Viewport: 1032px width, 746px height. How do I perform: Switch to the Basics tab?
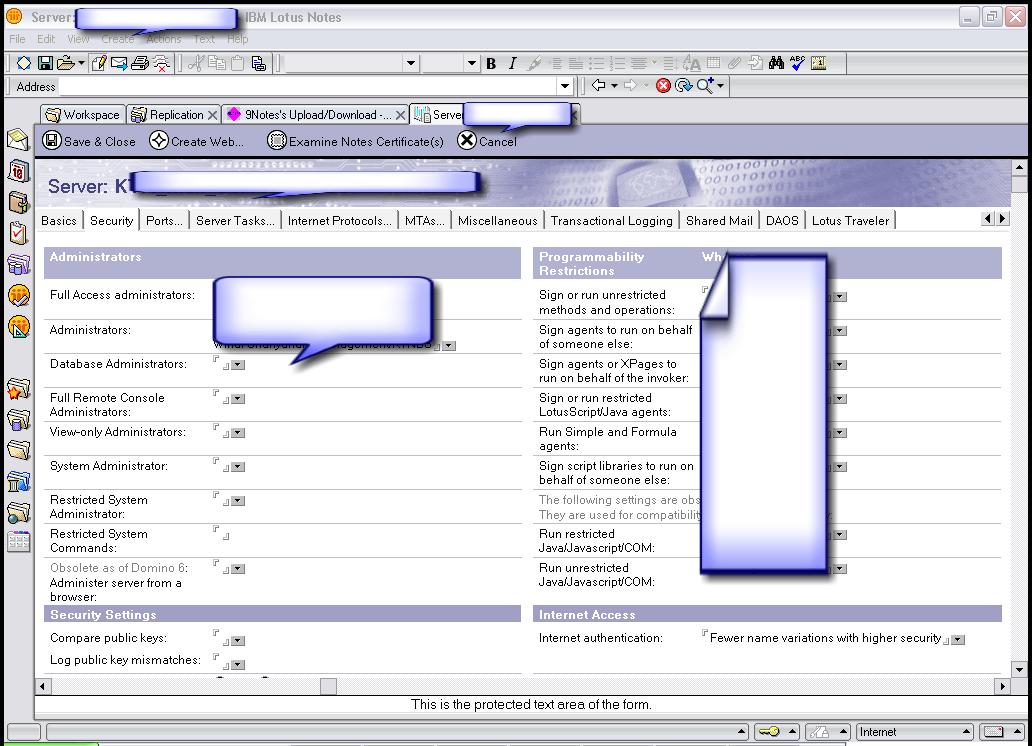point(59,221)
